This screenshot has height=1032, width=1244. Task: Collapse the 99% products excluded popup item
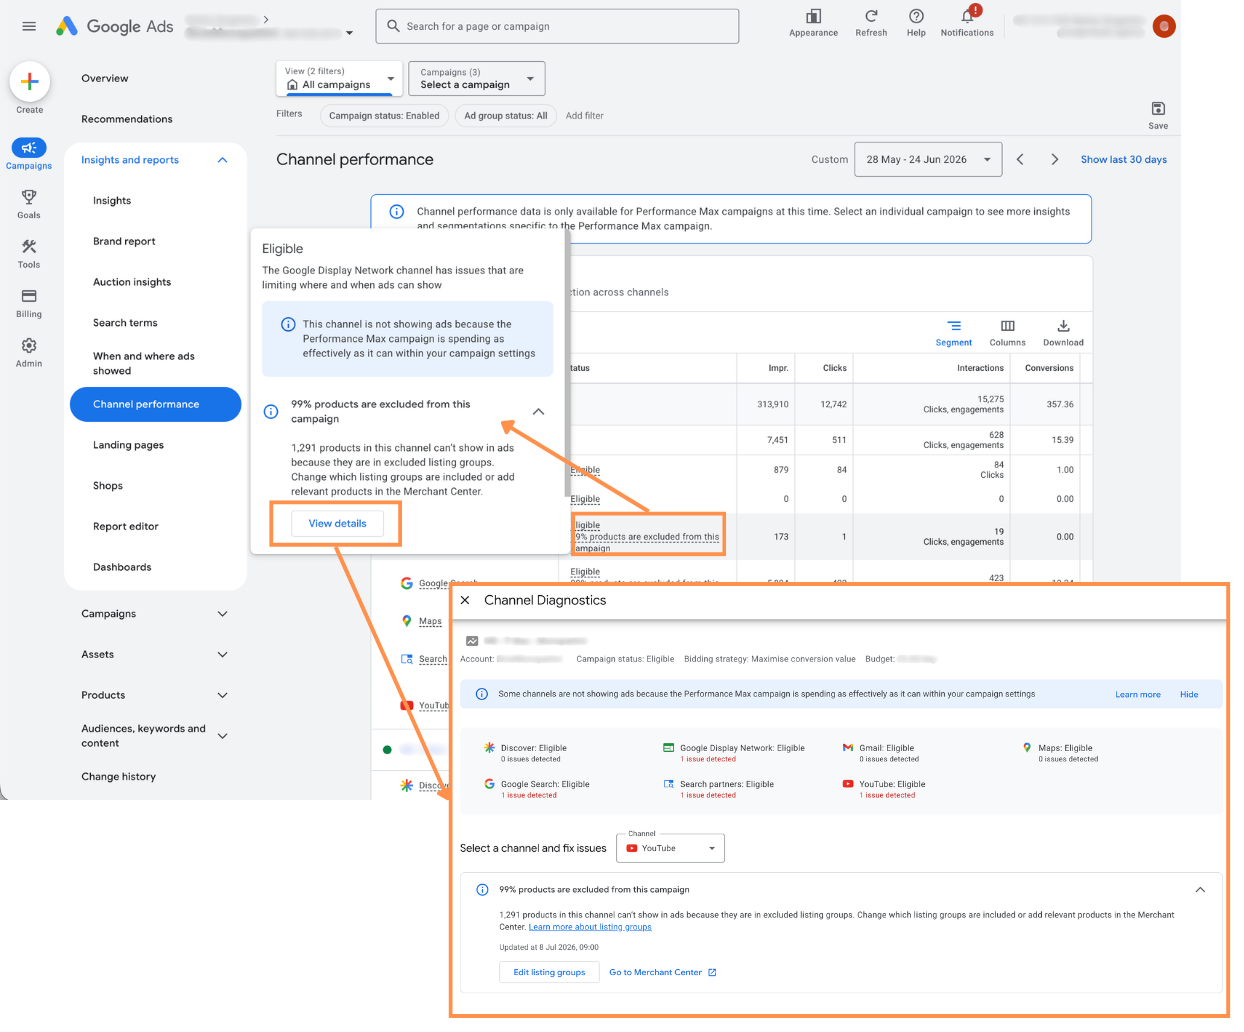[538, 412]
